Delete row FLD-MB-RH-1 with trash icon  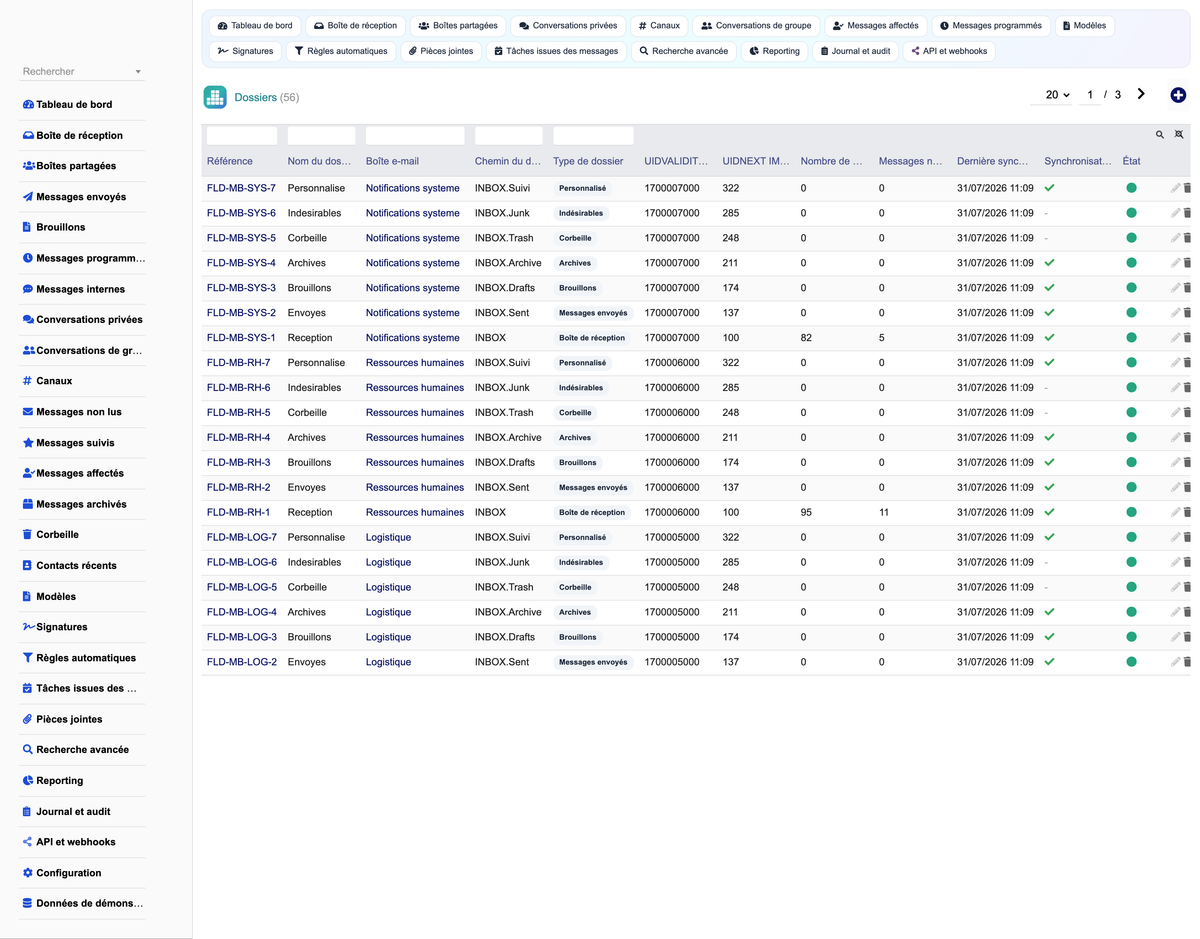(x=1187, y=512)
